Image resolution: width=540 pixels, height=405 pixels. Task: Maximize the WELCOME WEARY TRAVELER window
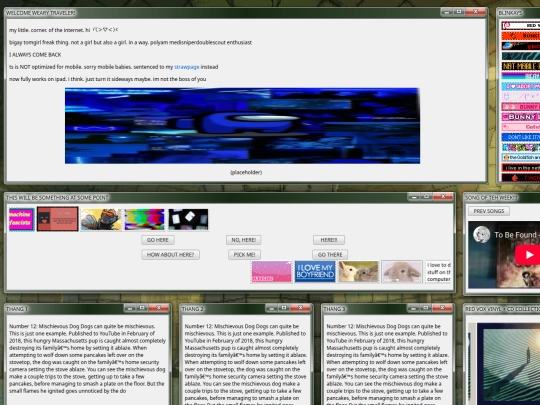(x=459, y=12)
